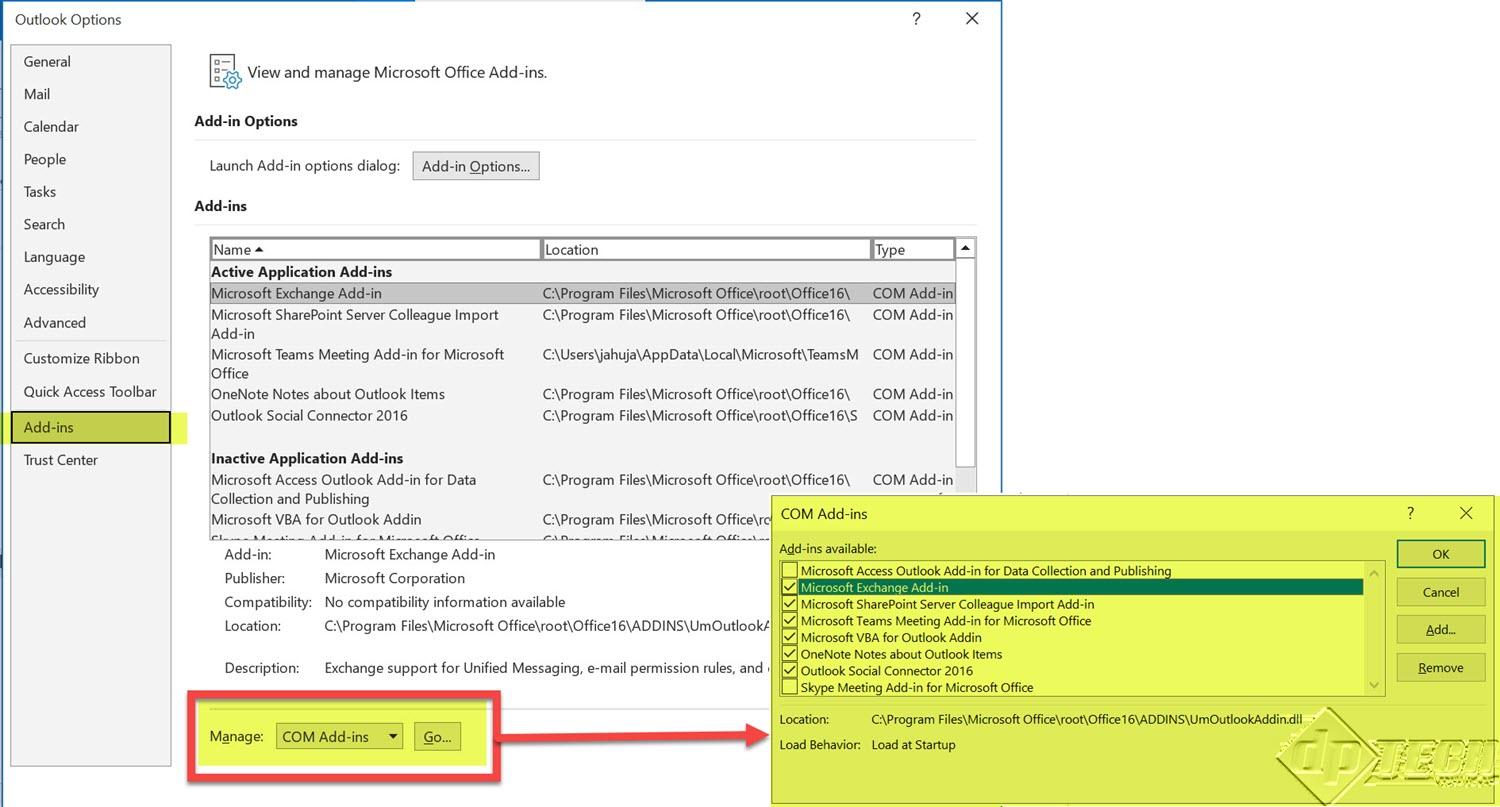Image resolution: width=1500 pixels, height=807 pixels.
Task: Click COM Add-ins help question mark
Action: (x=1411, y=513)
